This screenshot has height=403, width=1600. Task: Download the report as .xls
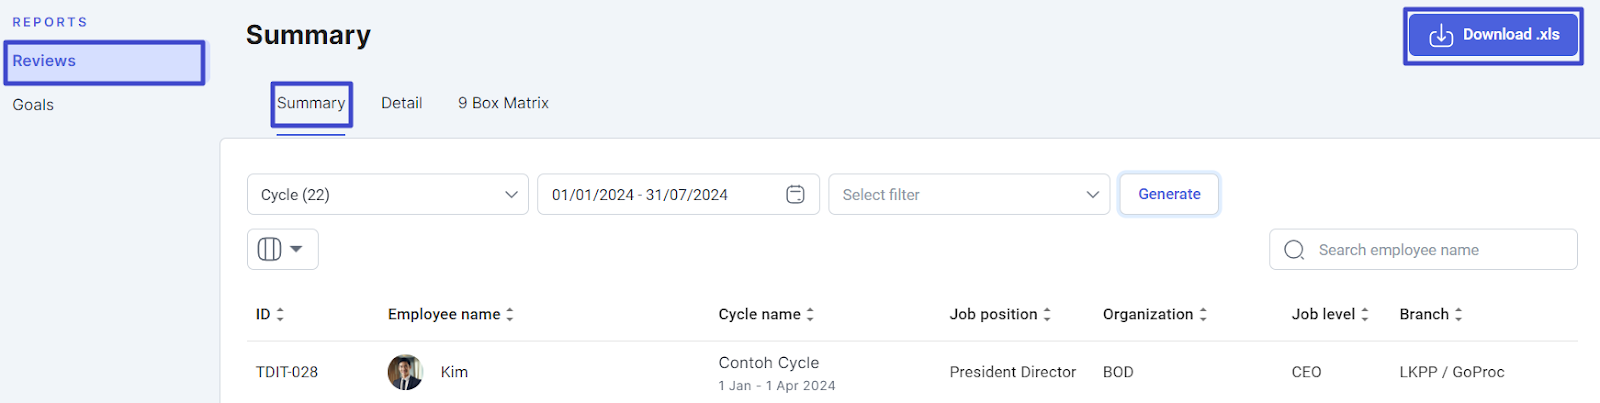(1493, 35)
